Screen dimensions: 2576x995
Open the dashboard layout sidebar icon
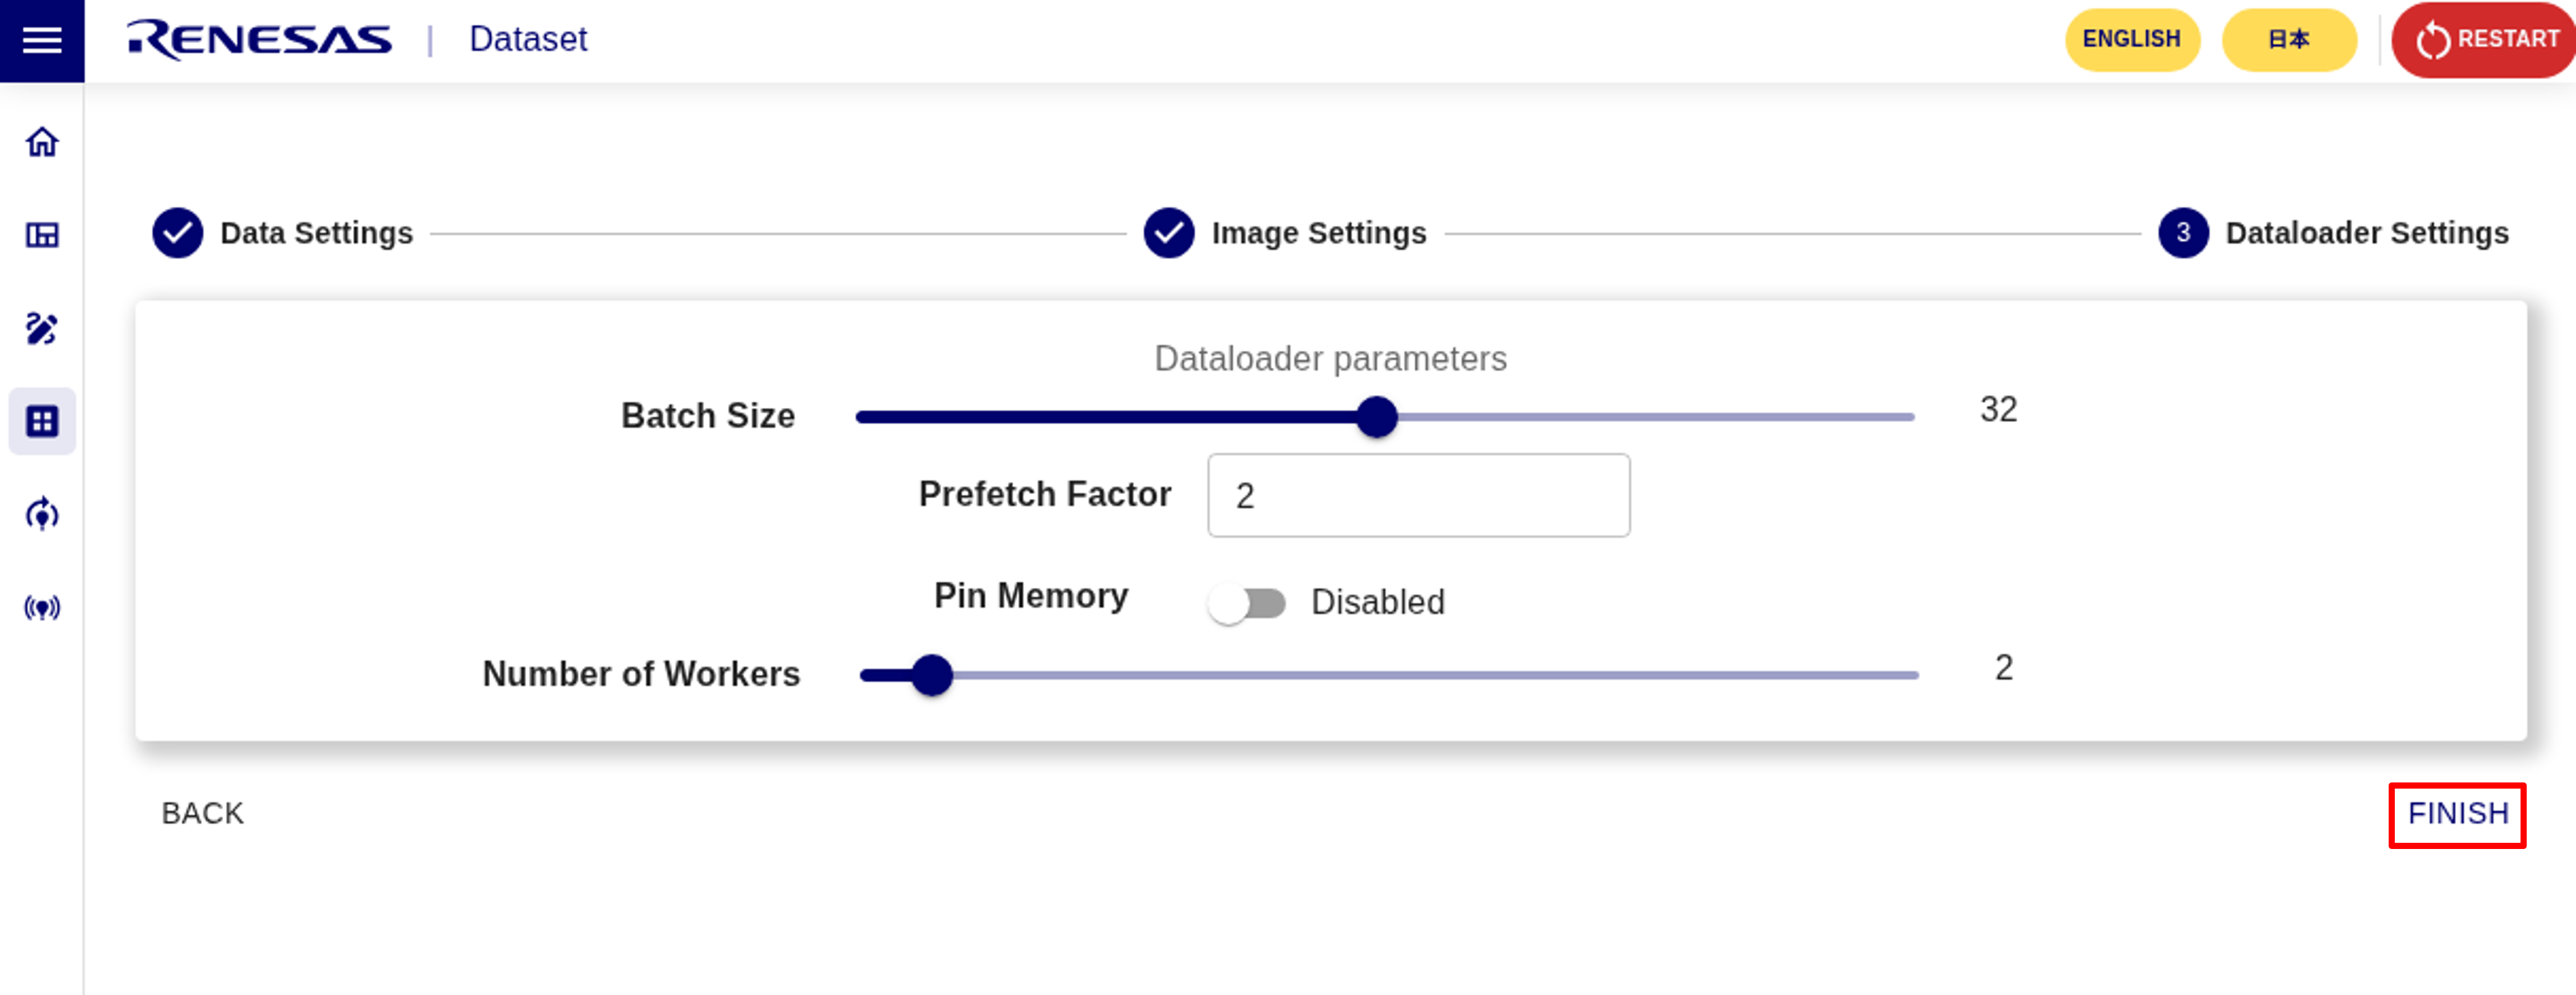coord(42,235)
